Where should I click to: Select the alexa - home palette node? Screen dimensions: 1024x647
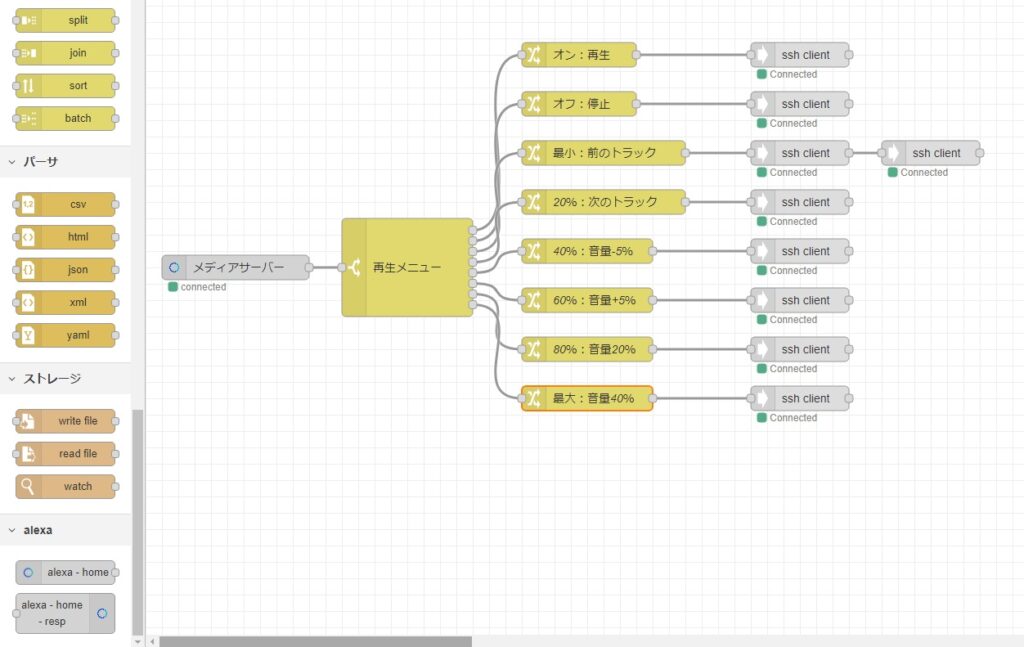(x=65, y=573)
